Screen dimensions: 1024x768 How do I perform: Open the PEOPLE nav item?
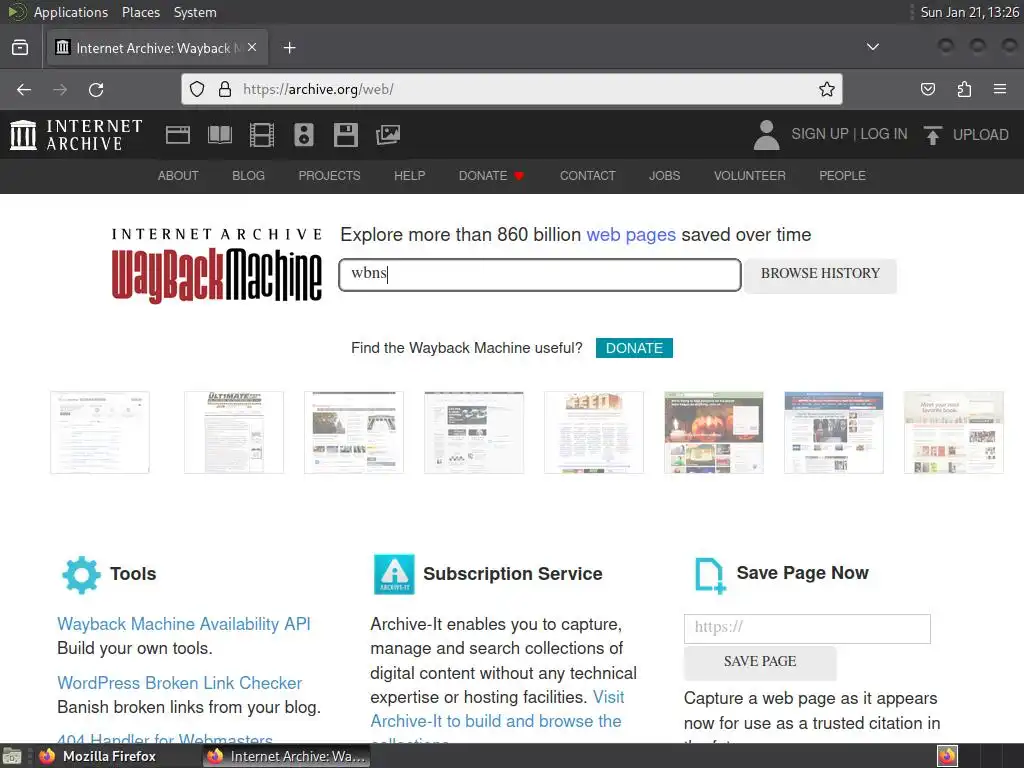(842, 176)
